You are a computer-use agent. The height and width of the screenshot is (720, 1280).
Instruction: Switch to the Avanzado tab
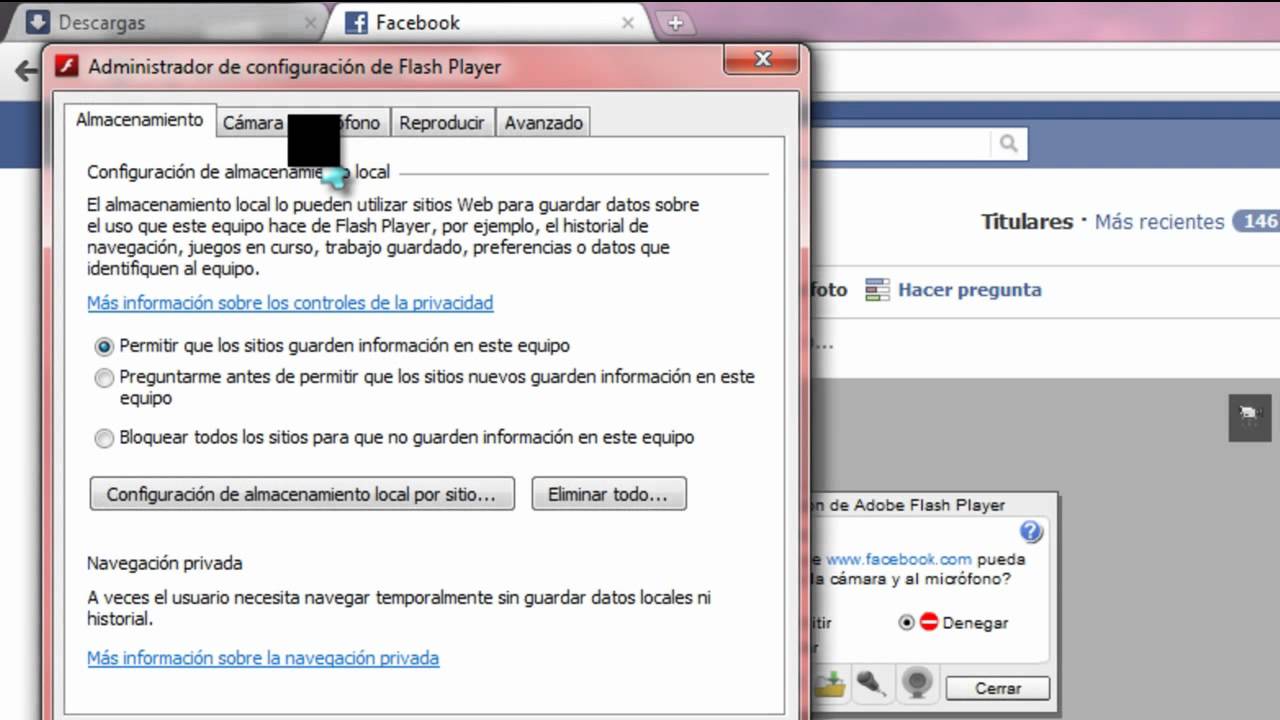tap(543, 123)
